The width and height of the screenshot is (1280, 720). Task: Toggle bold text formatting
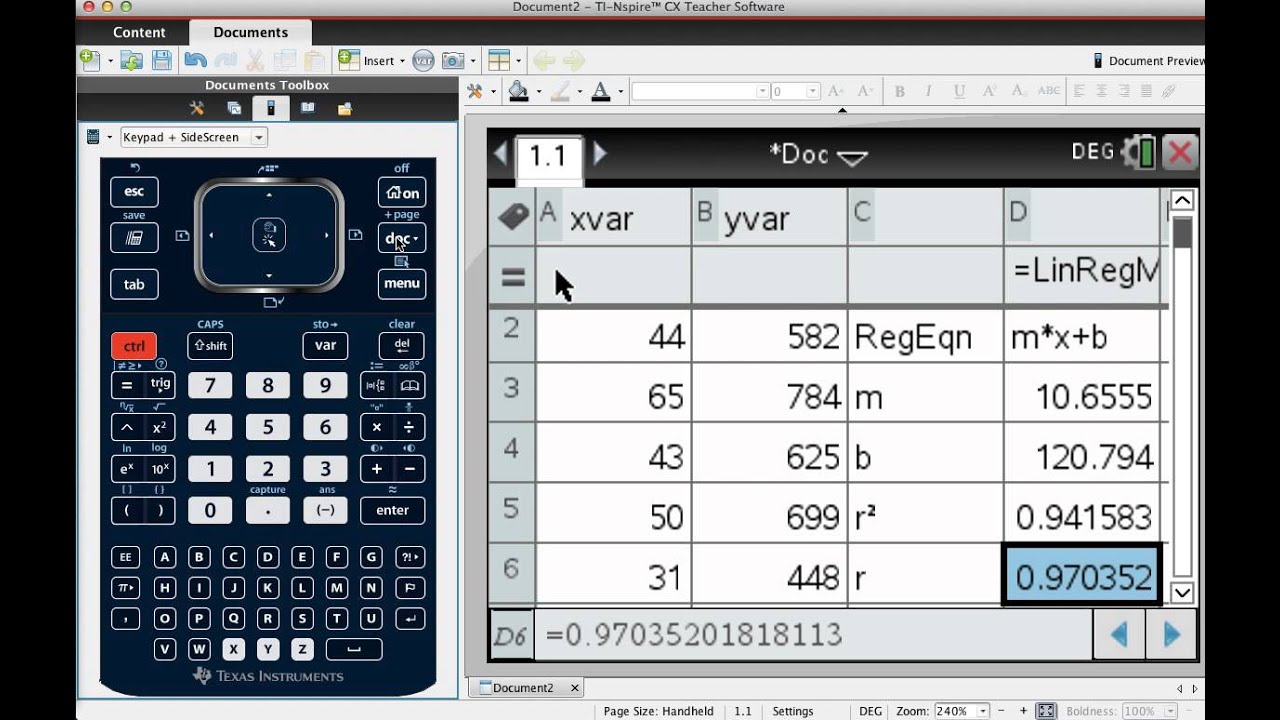click(x=900, y=91)
